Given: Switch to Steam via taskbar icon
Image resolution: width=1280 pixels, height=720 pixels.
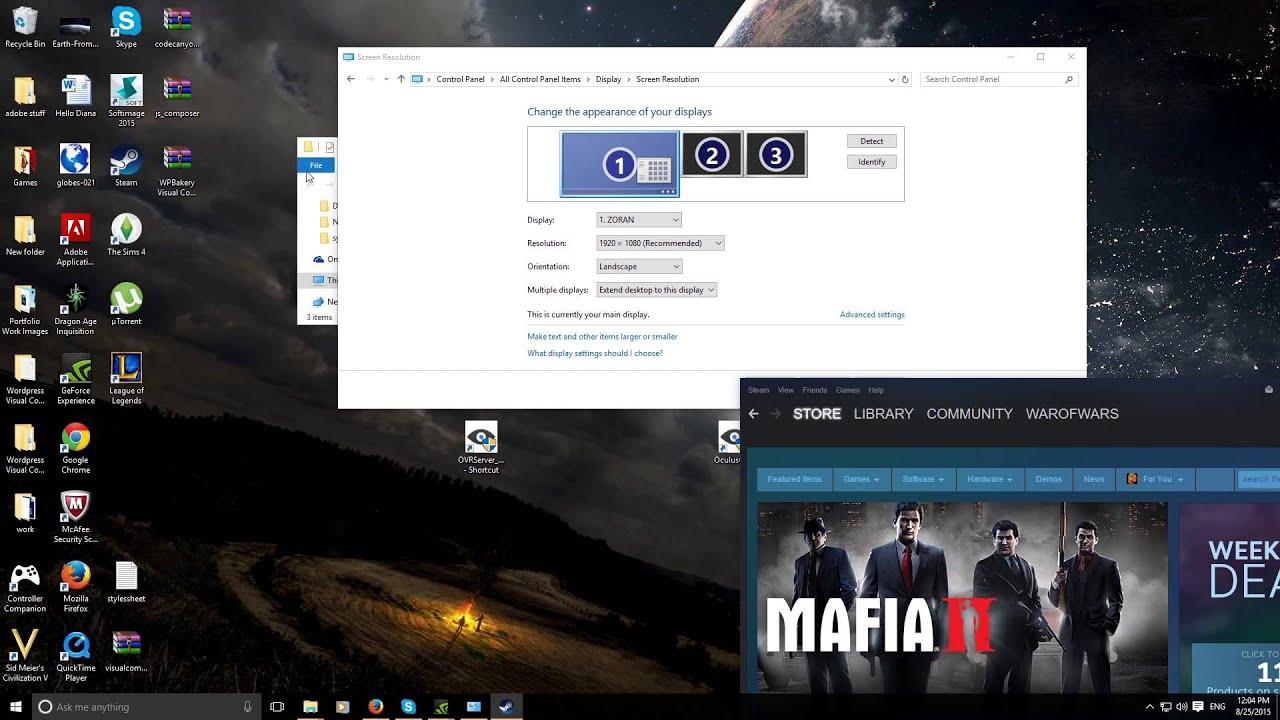Looking at the screenshot, I should pos(506,706).
